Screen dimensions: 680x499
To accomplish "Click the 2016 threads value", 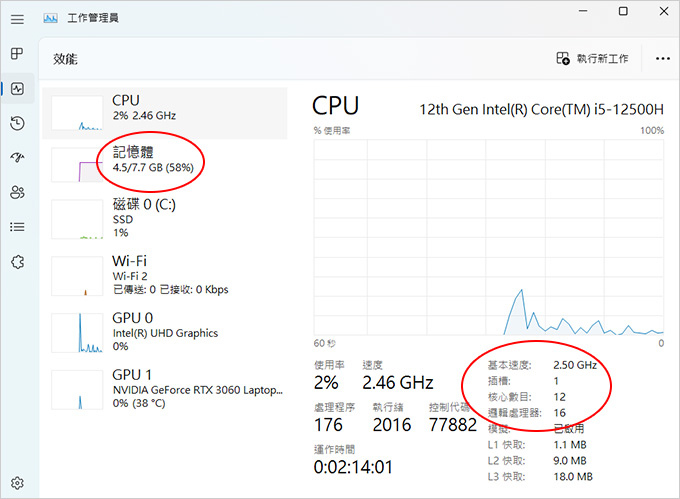I will click(x=392, y=425).
